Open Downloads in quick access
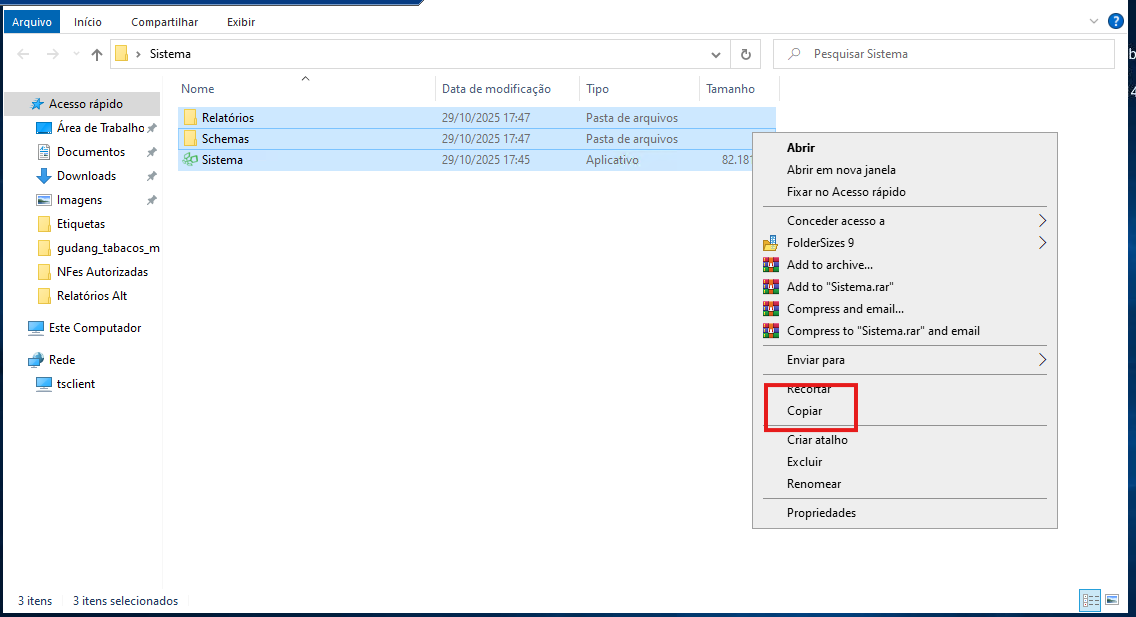The height and width of the screenshot is (617, 1136). click(x=86, y=176)
